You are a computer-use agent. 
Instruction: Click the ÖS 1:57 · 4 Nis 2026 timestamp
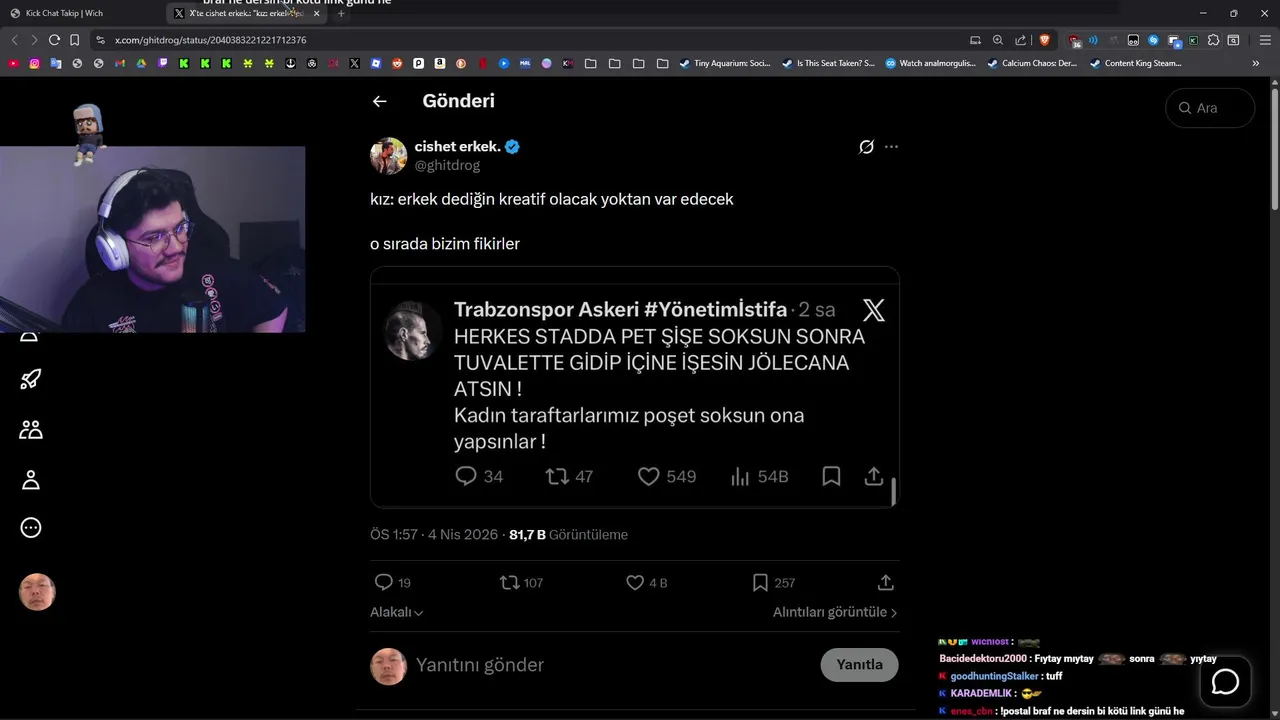[x=434, y=535]
